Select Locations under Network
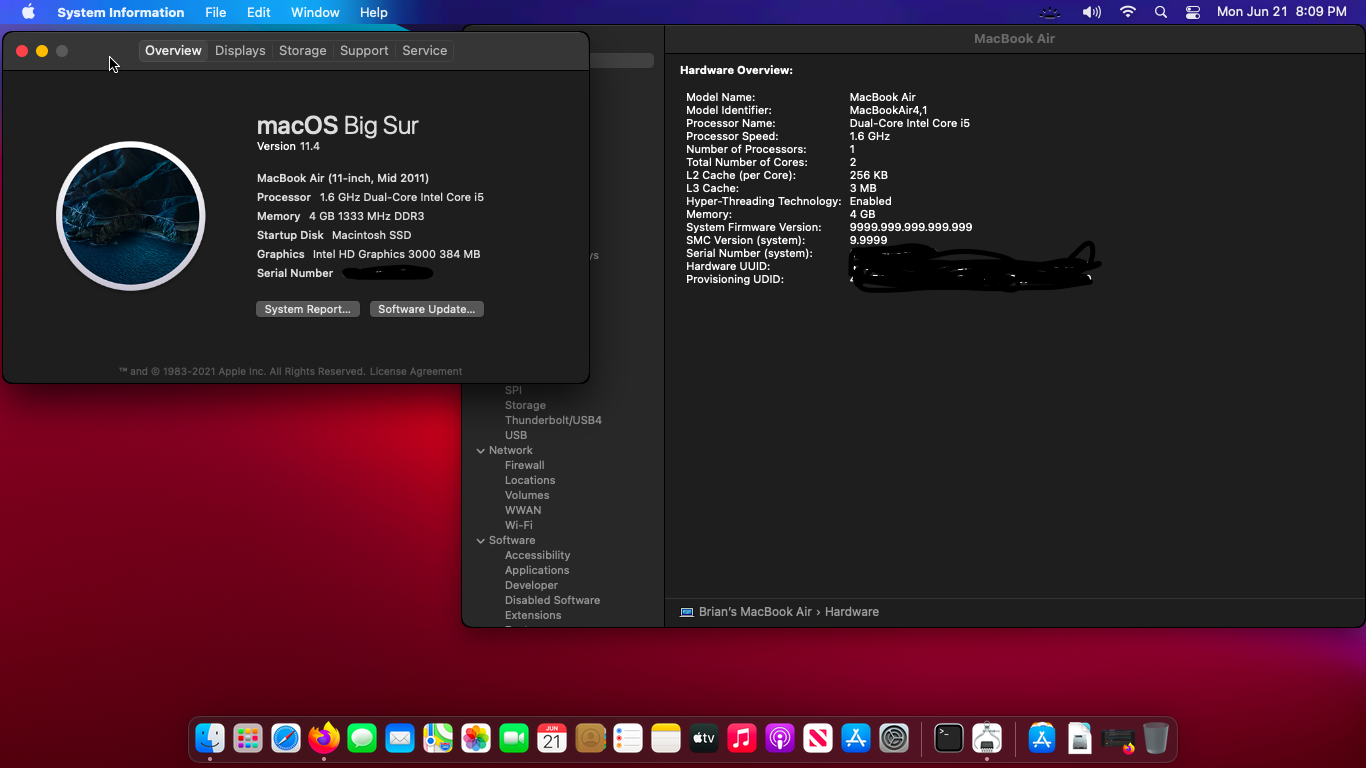 tap(530, 480)
